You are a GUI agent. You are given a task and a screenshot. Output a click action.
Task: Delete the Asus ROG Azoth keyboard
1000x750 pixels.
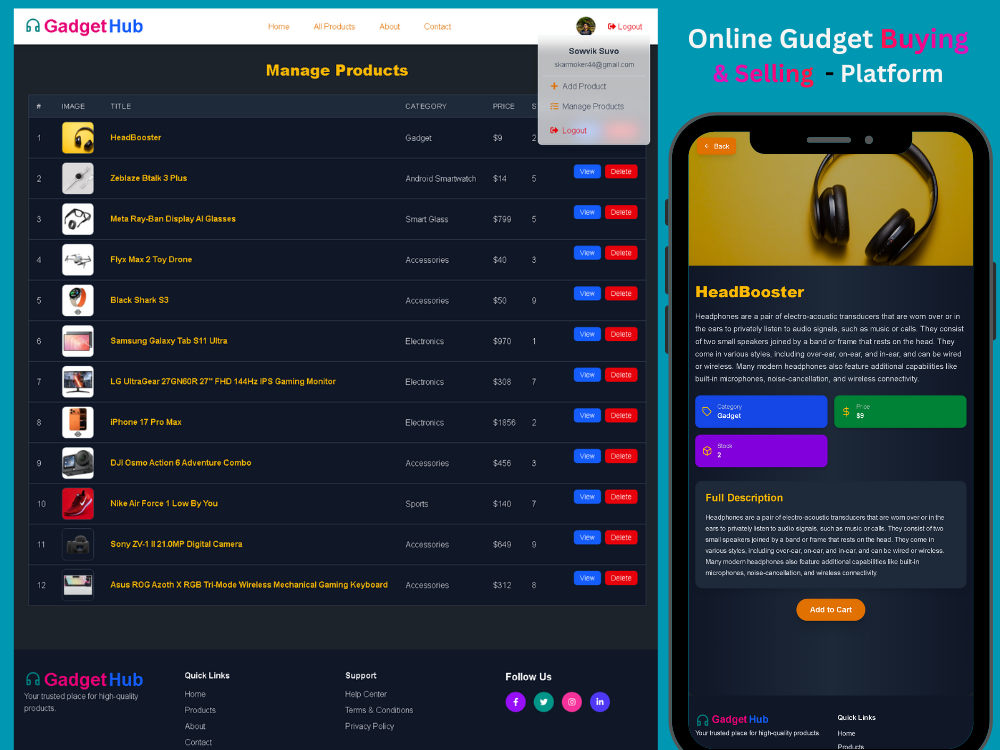pos(621,578)
